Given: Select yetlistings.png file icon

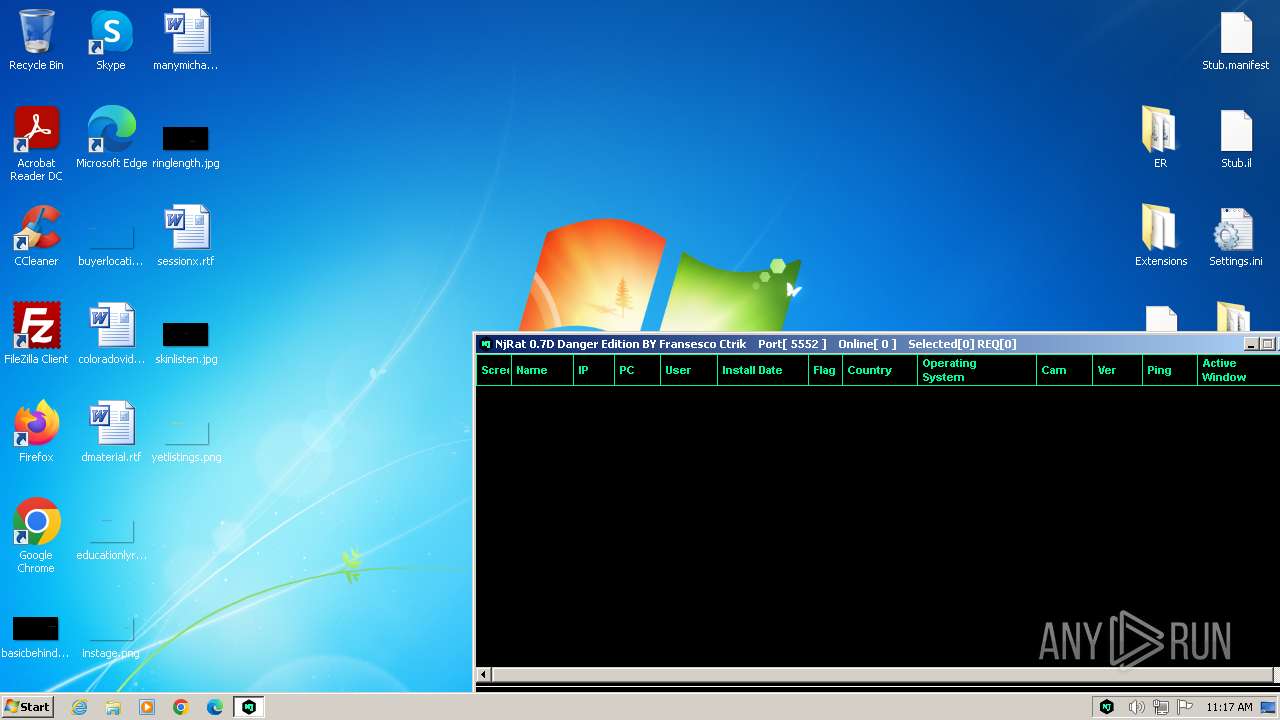Looking at the screenshot, I should 186,440.
